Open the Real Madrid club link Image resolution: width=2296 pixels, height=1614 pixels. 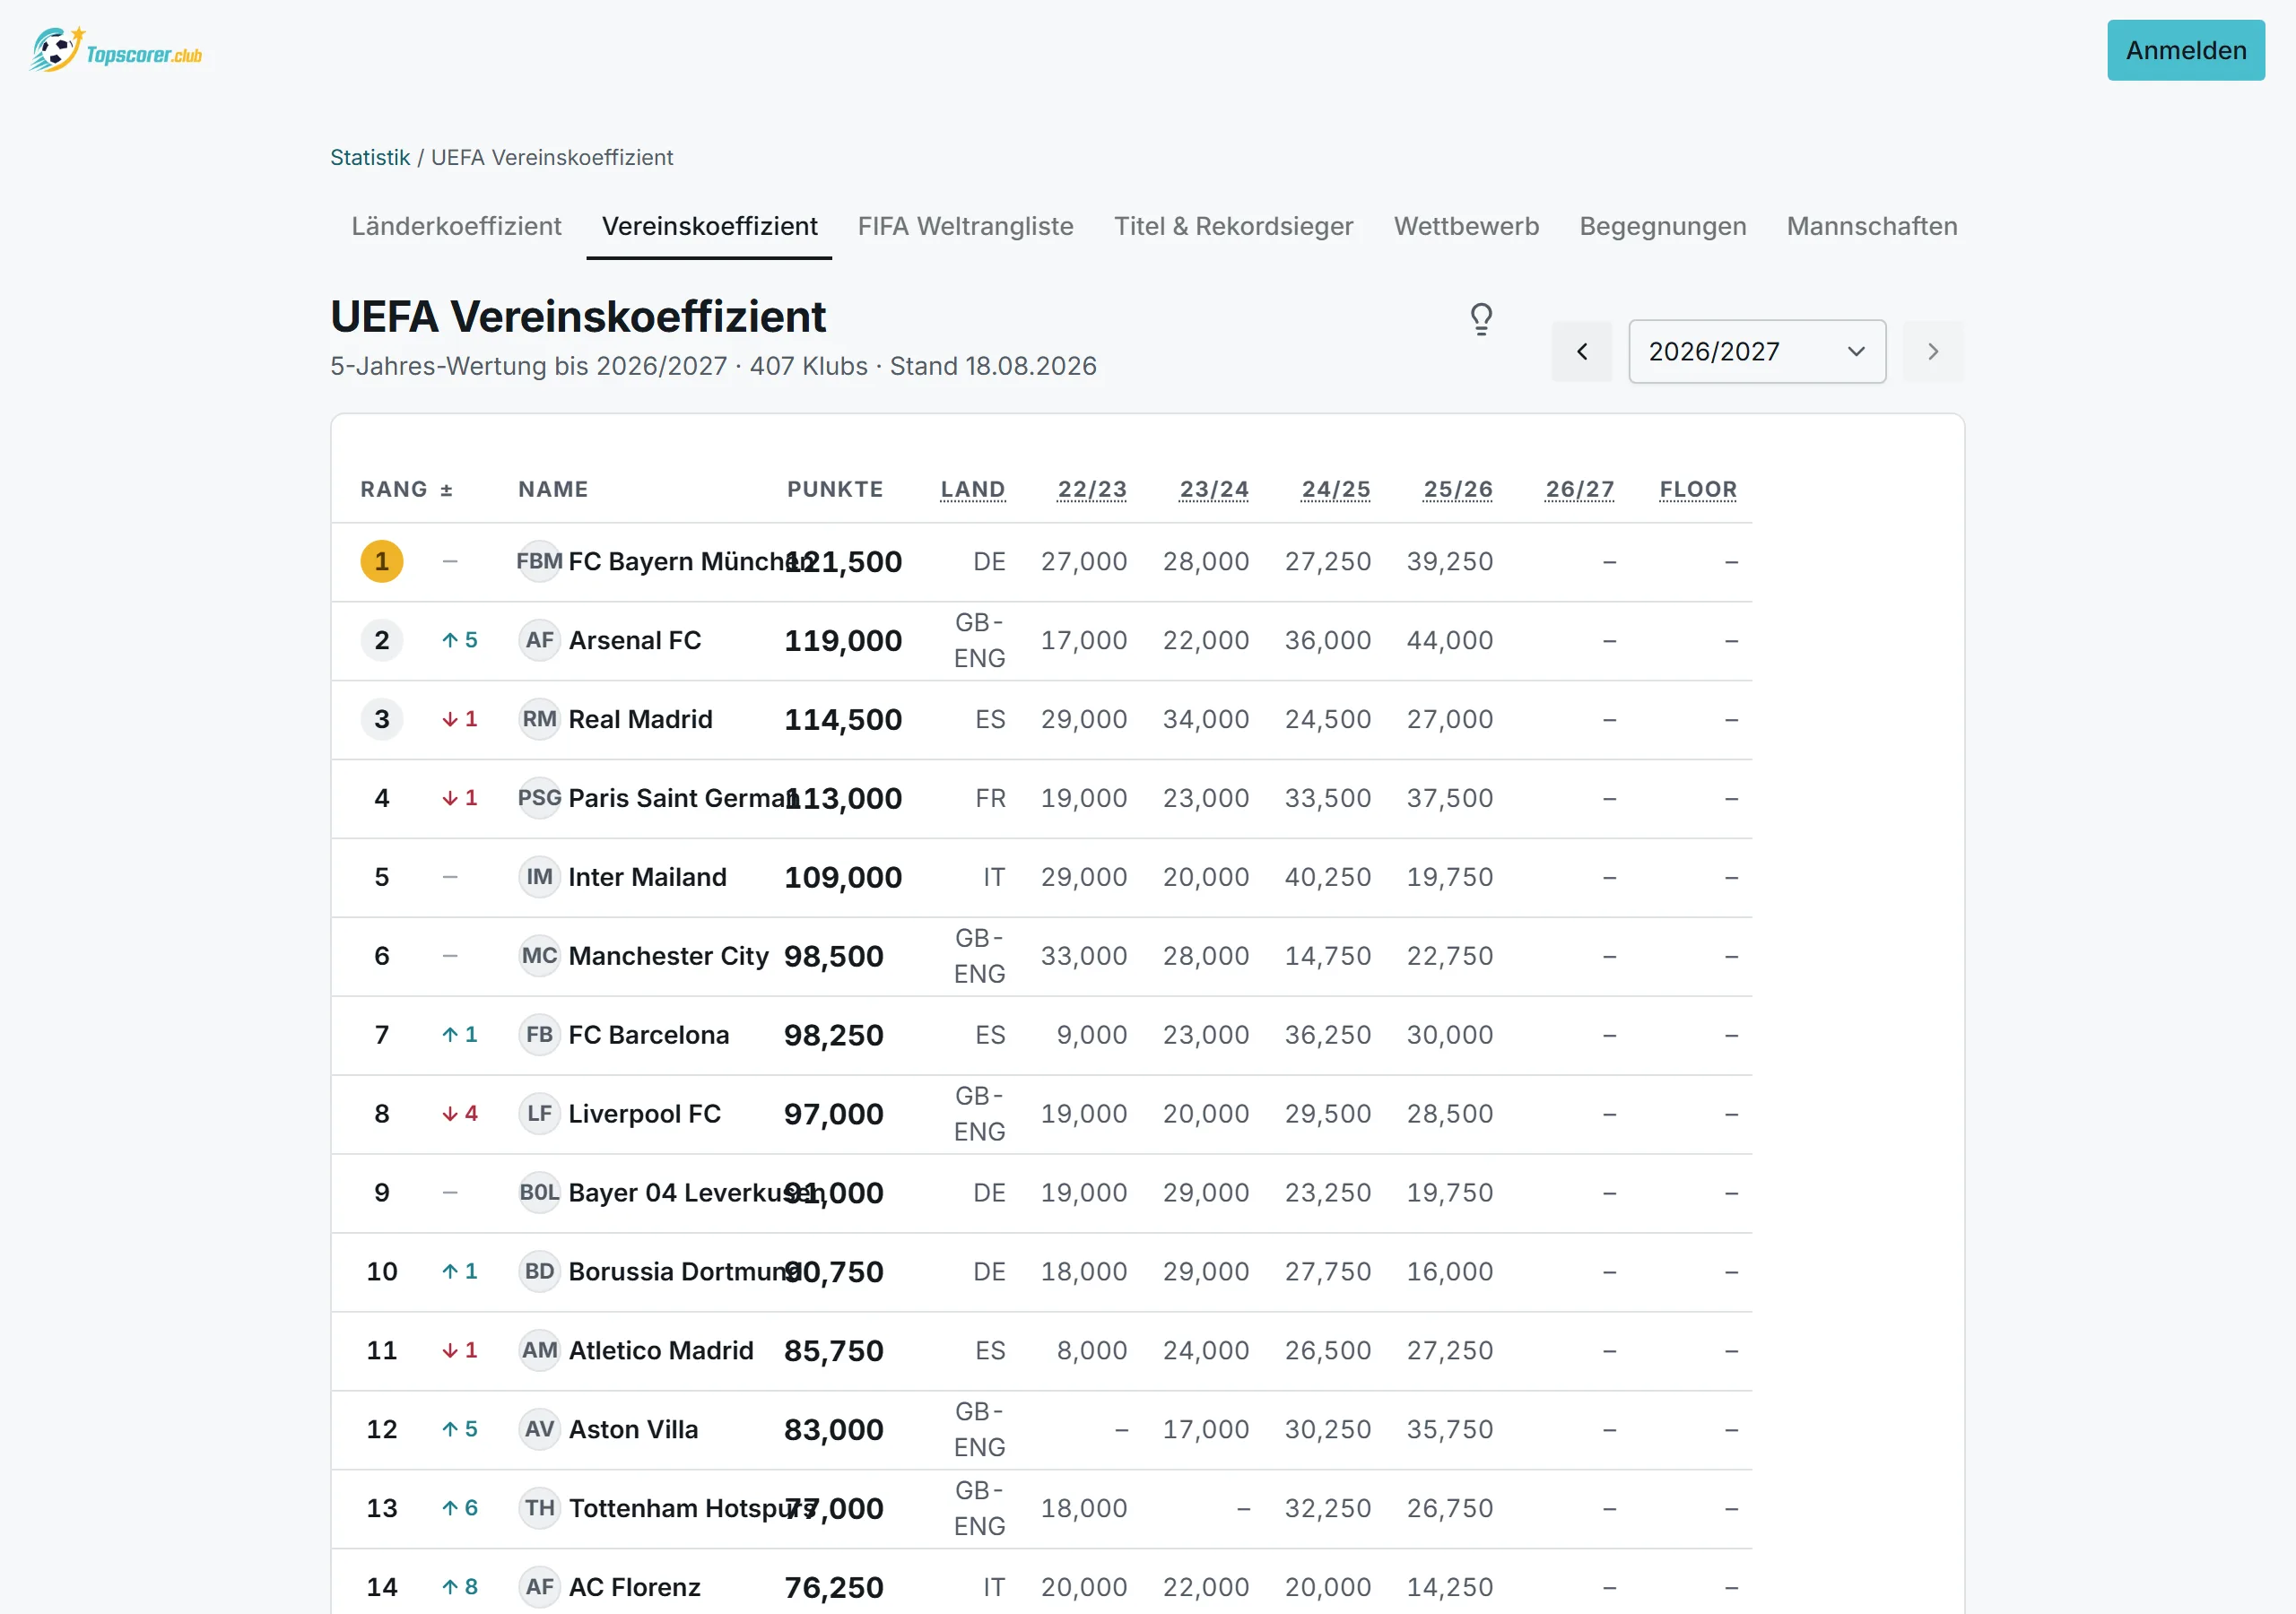point(640,719)
